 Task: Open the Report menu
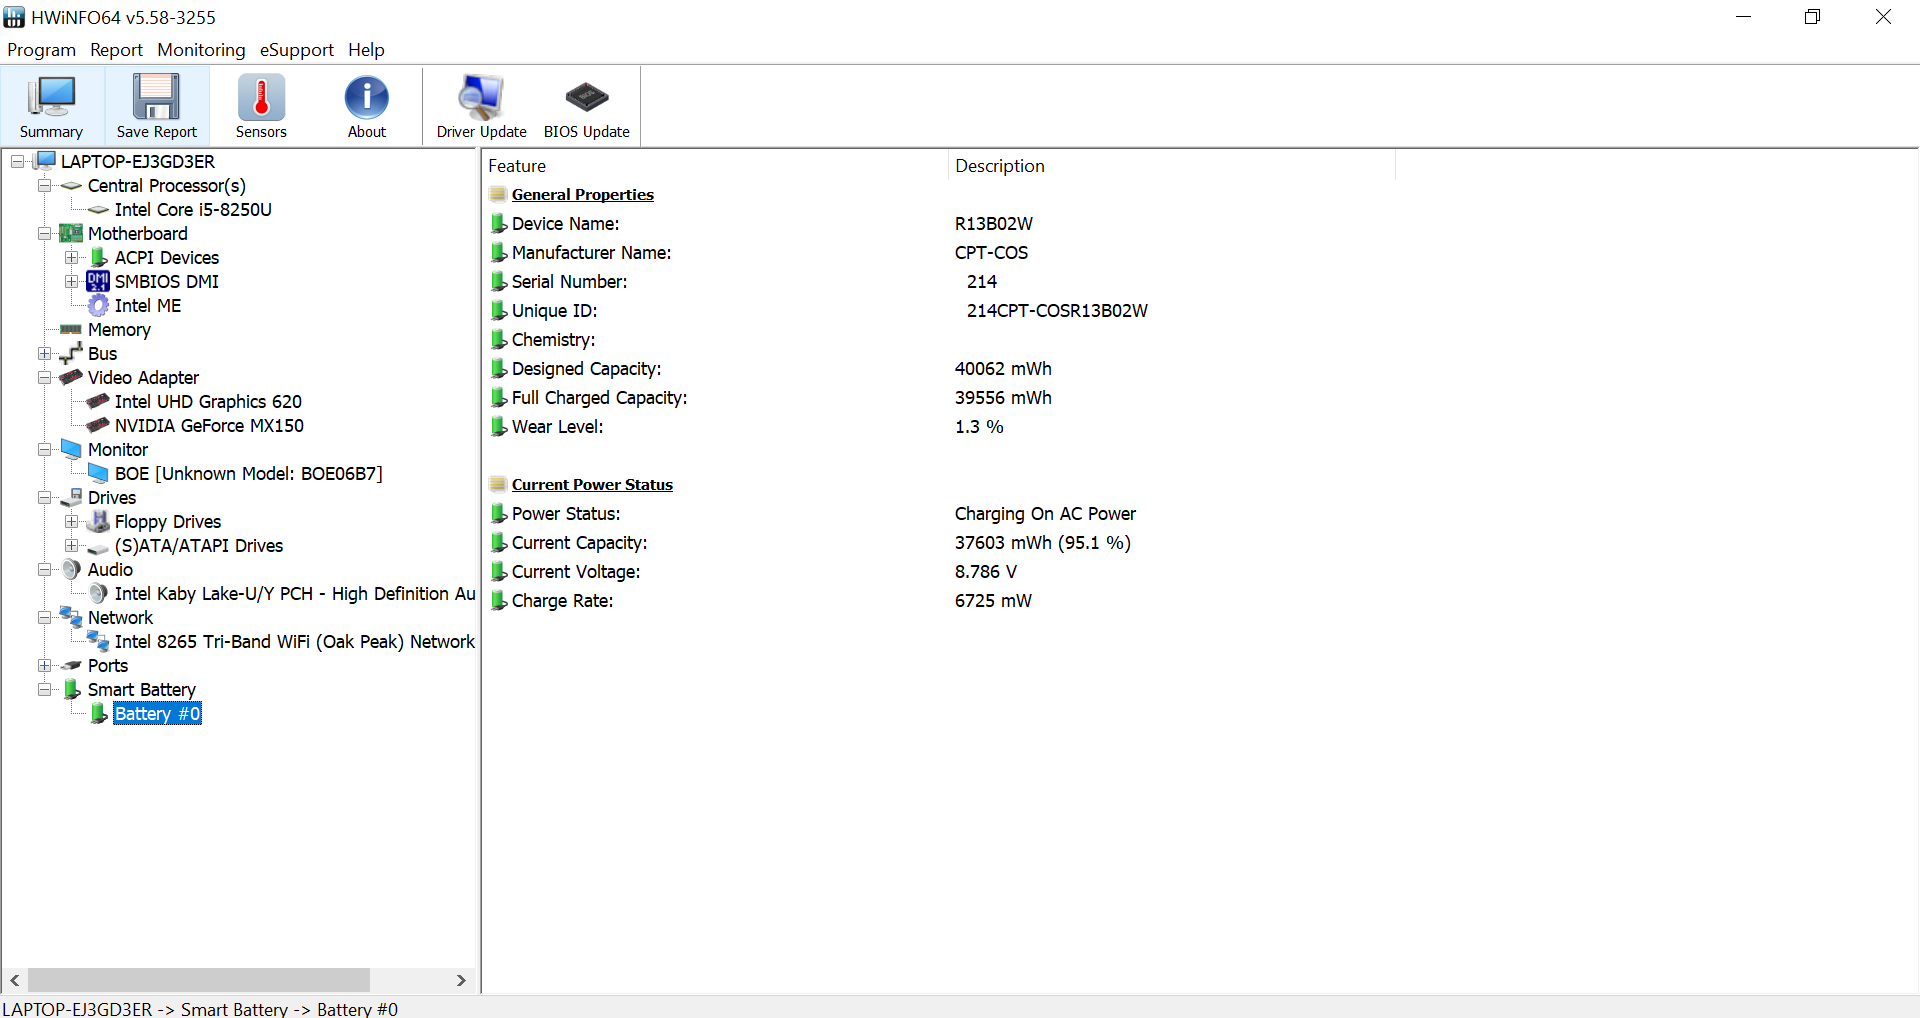click(x=116, y=49)
